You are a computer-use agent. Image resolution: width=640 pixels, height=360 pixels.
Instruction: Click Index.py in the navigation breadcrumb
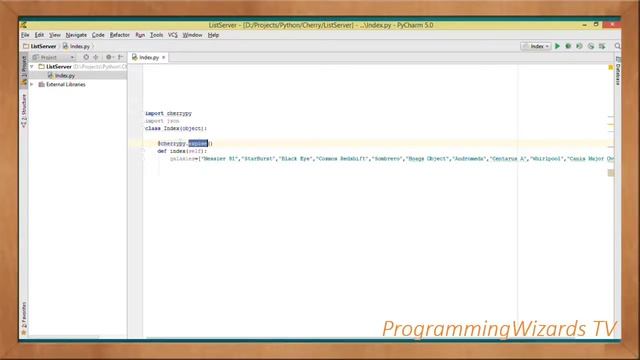pos(80,46)
